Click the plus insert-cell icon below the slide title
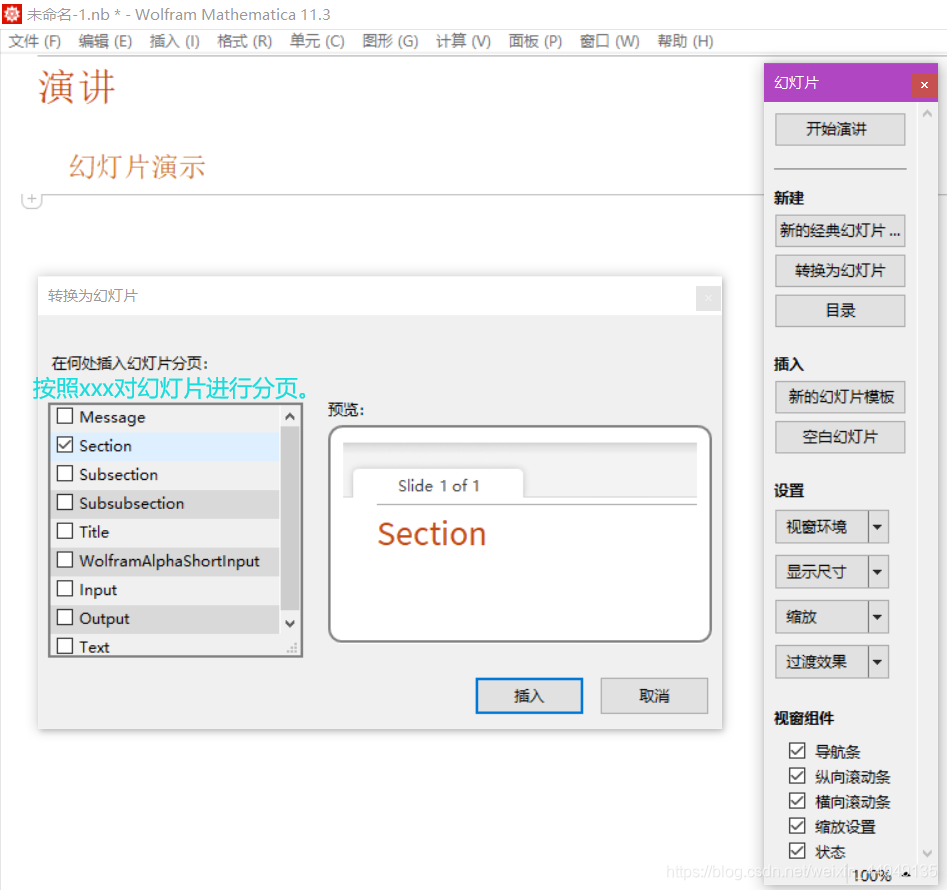Image resolution: width=947 pixels, height=890 pixels. click(31, 199)
